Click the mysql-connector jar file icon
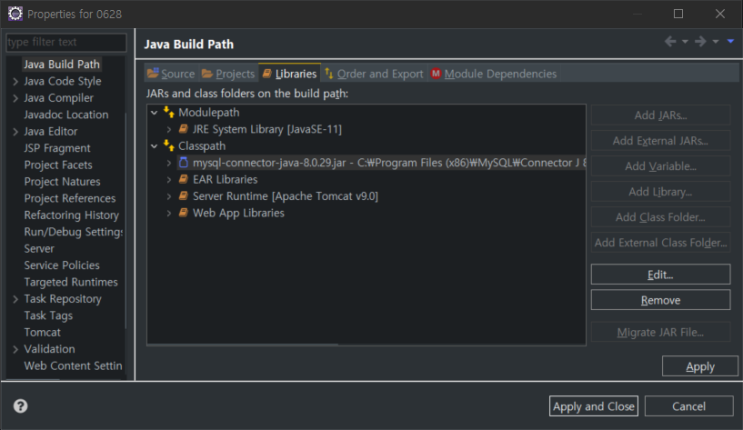Viewport: 743px width, 430px height. pos(183,163)
